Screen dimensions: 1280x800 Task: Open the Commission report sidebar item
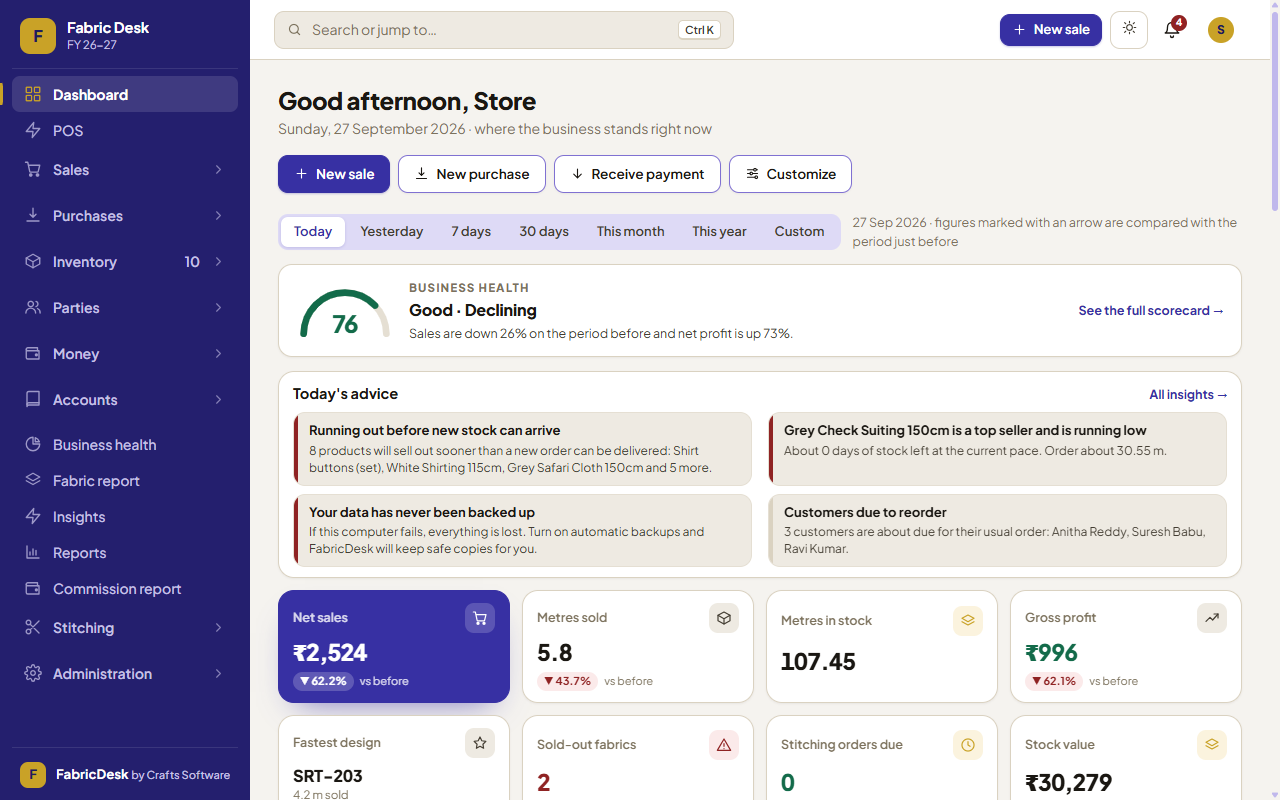[125, 589]
